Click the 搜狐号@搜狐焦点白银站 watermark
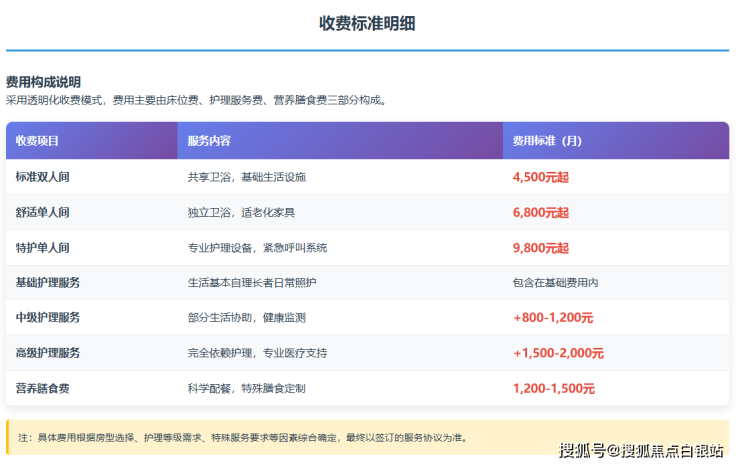Viewport: 740px width, 467px height. (x=641, y=451)
